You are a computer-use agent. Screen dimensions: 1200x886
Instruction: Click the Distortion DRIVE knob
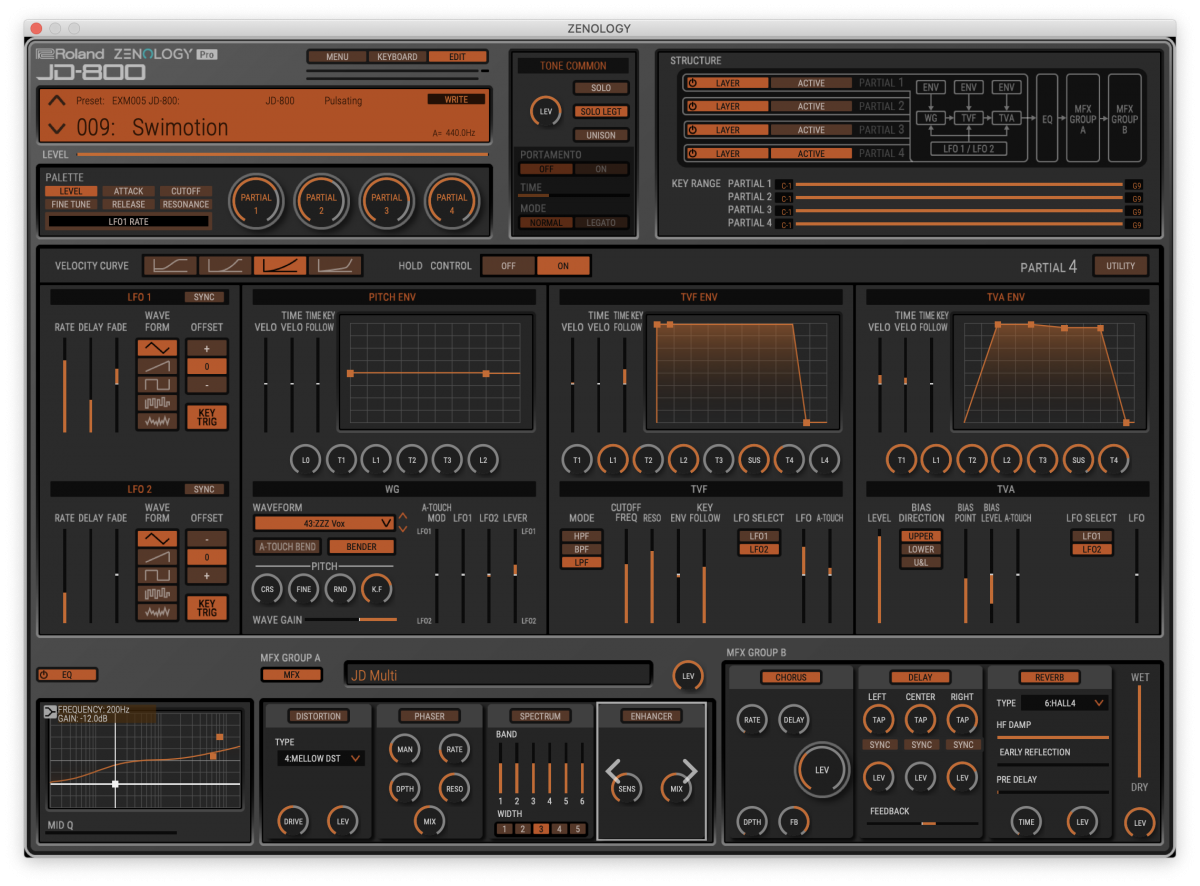[x=293, y=821]
